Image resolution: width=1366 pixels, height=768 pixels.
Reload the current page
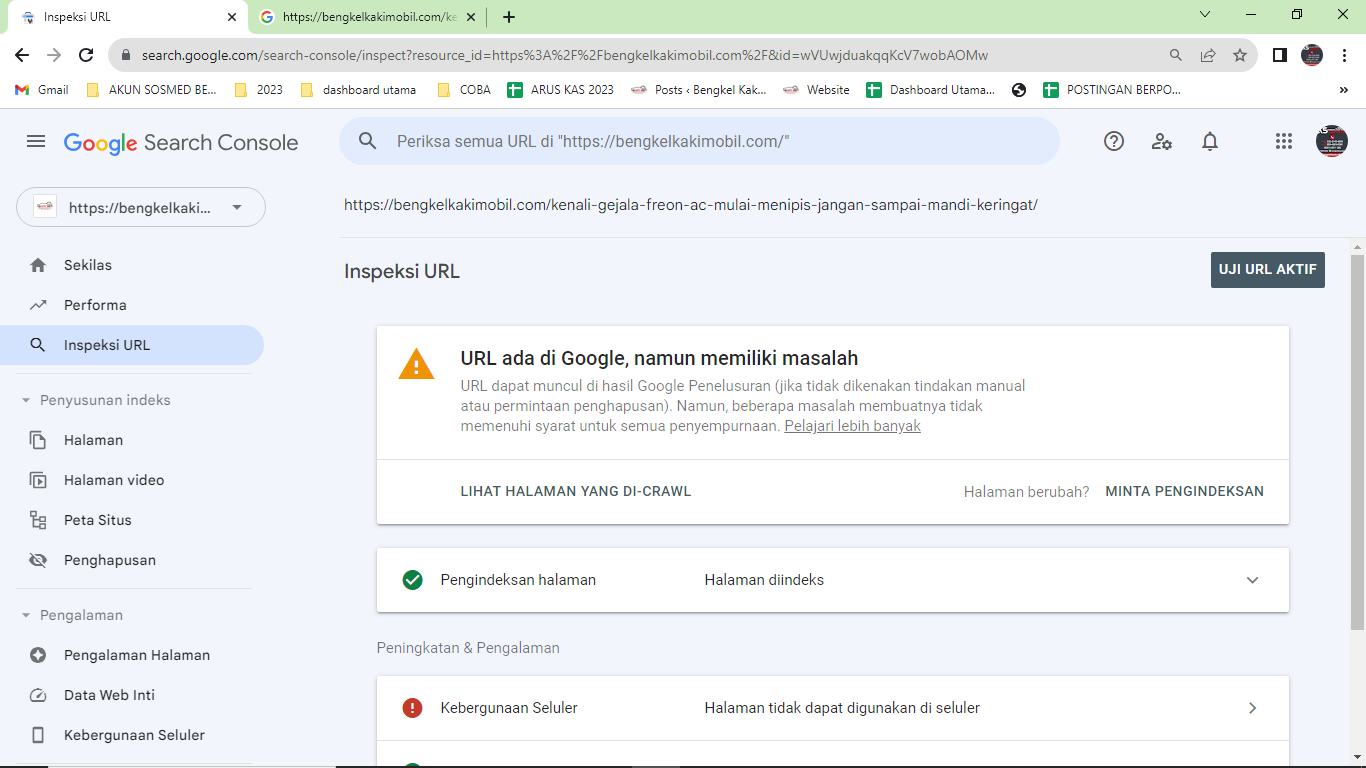pos(86,55)
